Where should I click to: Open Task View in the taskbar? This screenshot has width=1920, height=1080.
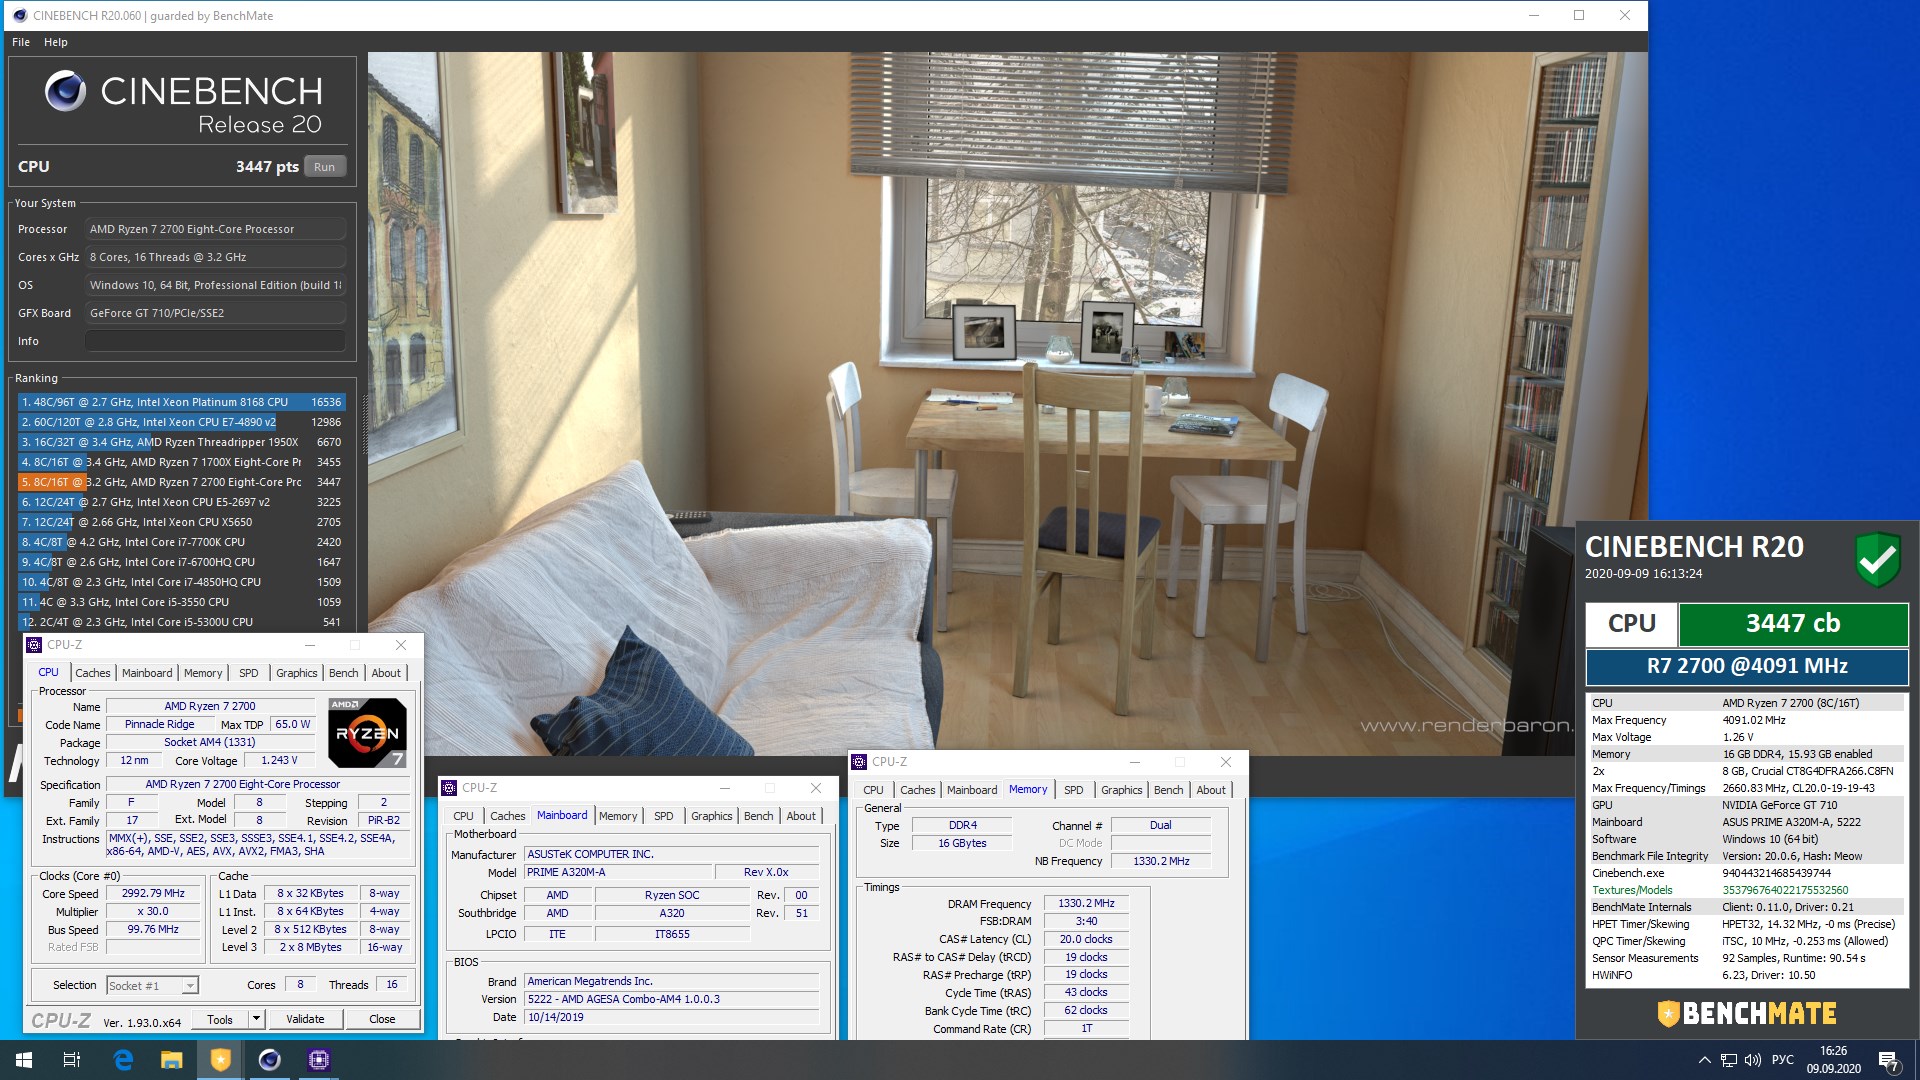[72, 1060]
